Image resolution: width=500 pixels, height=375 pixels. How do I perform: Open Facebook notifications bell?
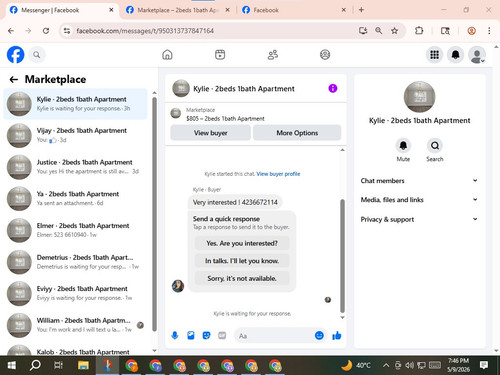(455, 55)
